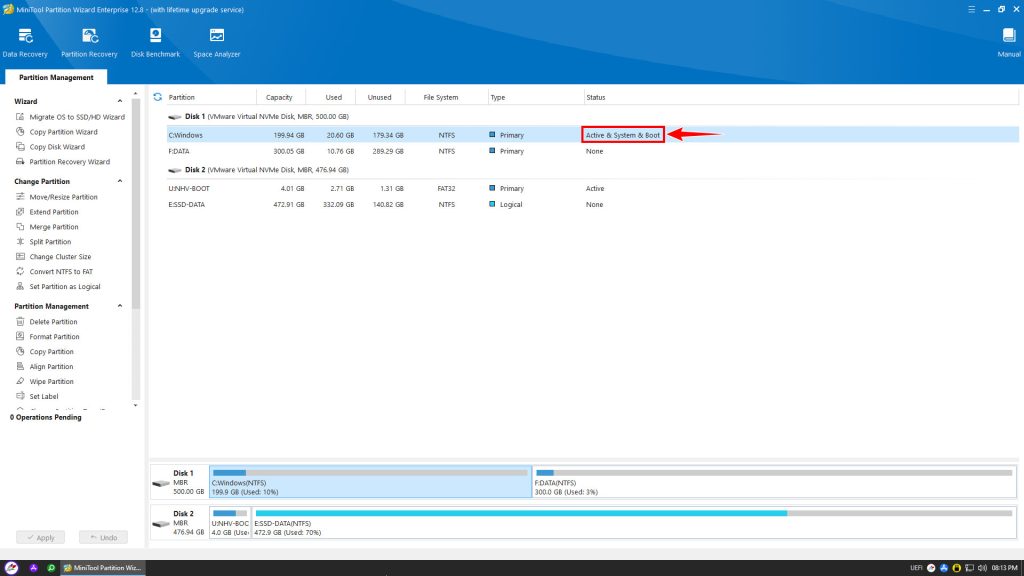Click the Merge Partition icon
1024x576 pixels.
pyautogui.click(x=20, y=227)
